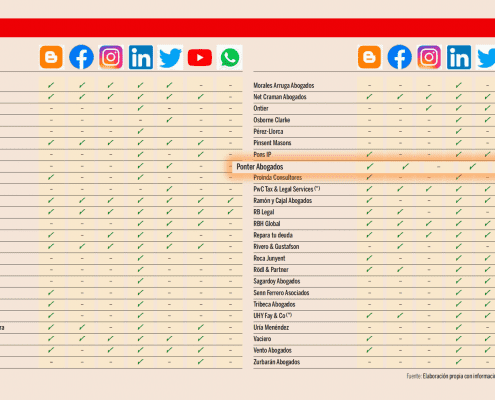The width and height of the screenshot is (495, 400).
Task: Click the Pinsent Masons firm name
Action: 272,143
